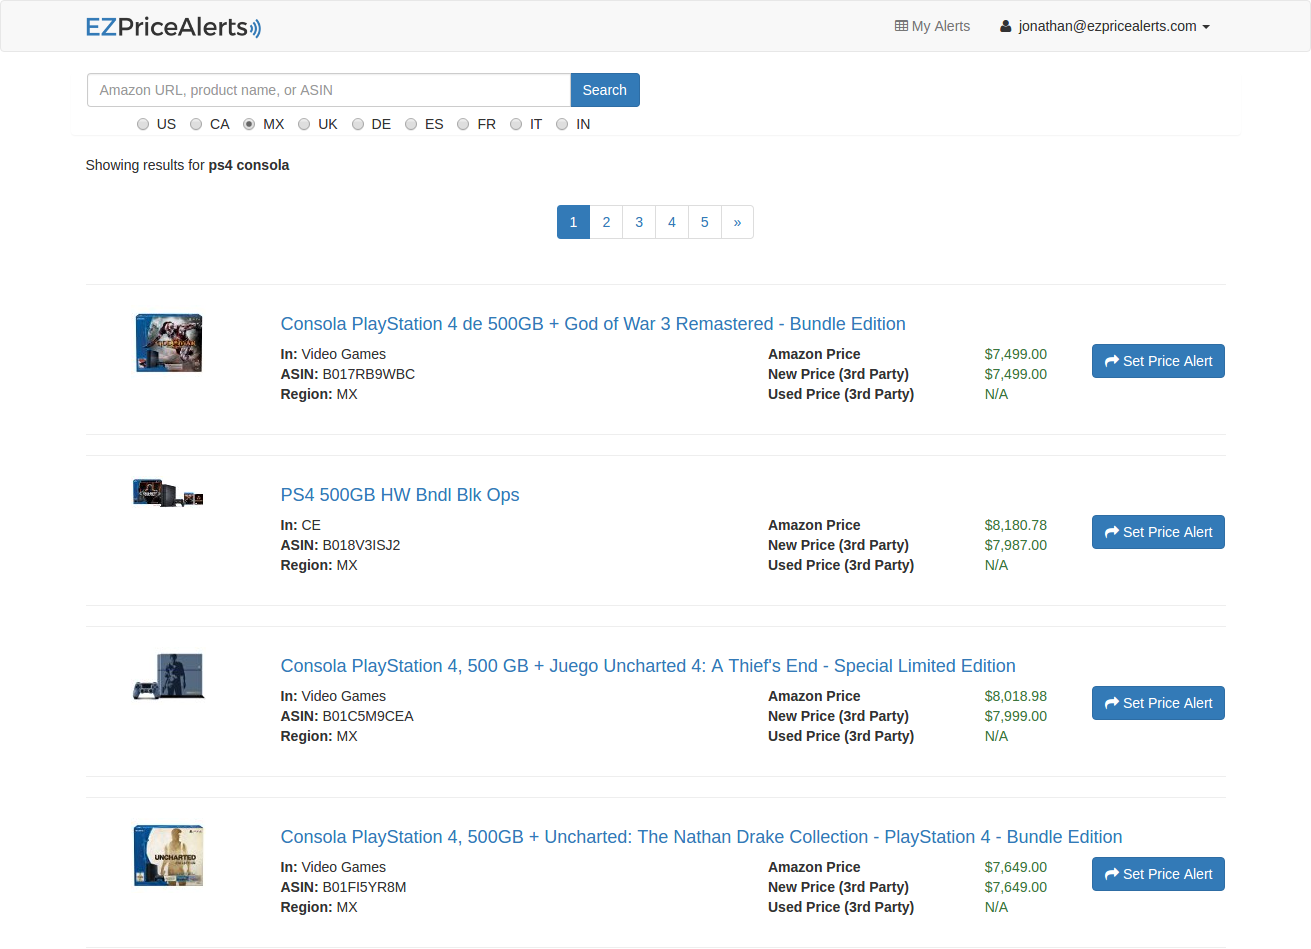Go to results page 5
Viewport: 1311px width, 949px height.
705,222
